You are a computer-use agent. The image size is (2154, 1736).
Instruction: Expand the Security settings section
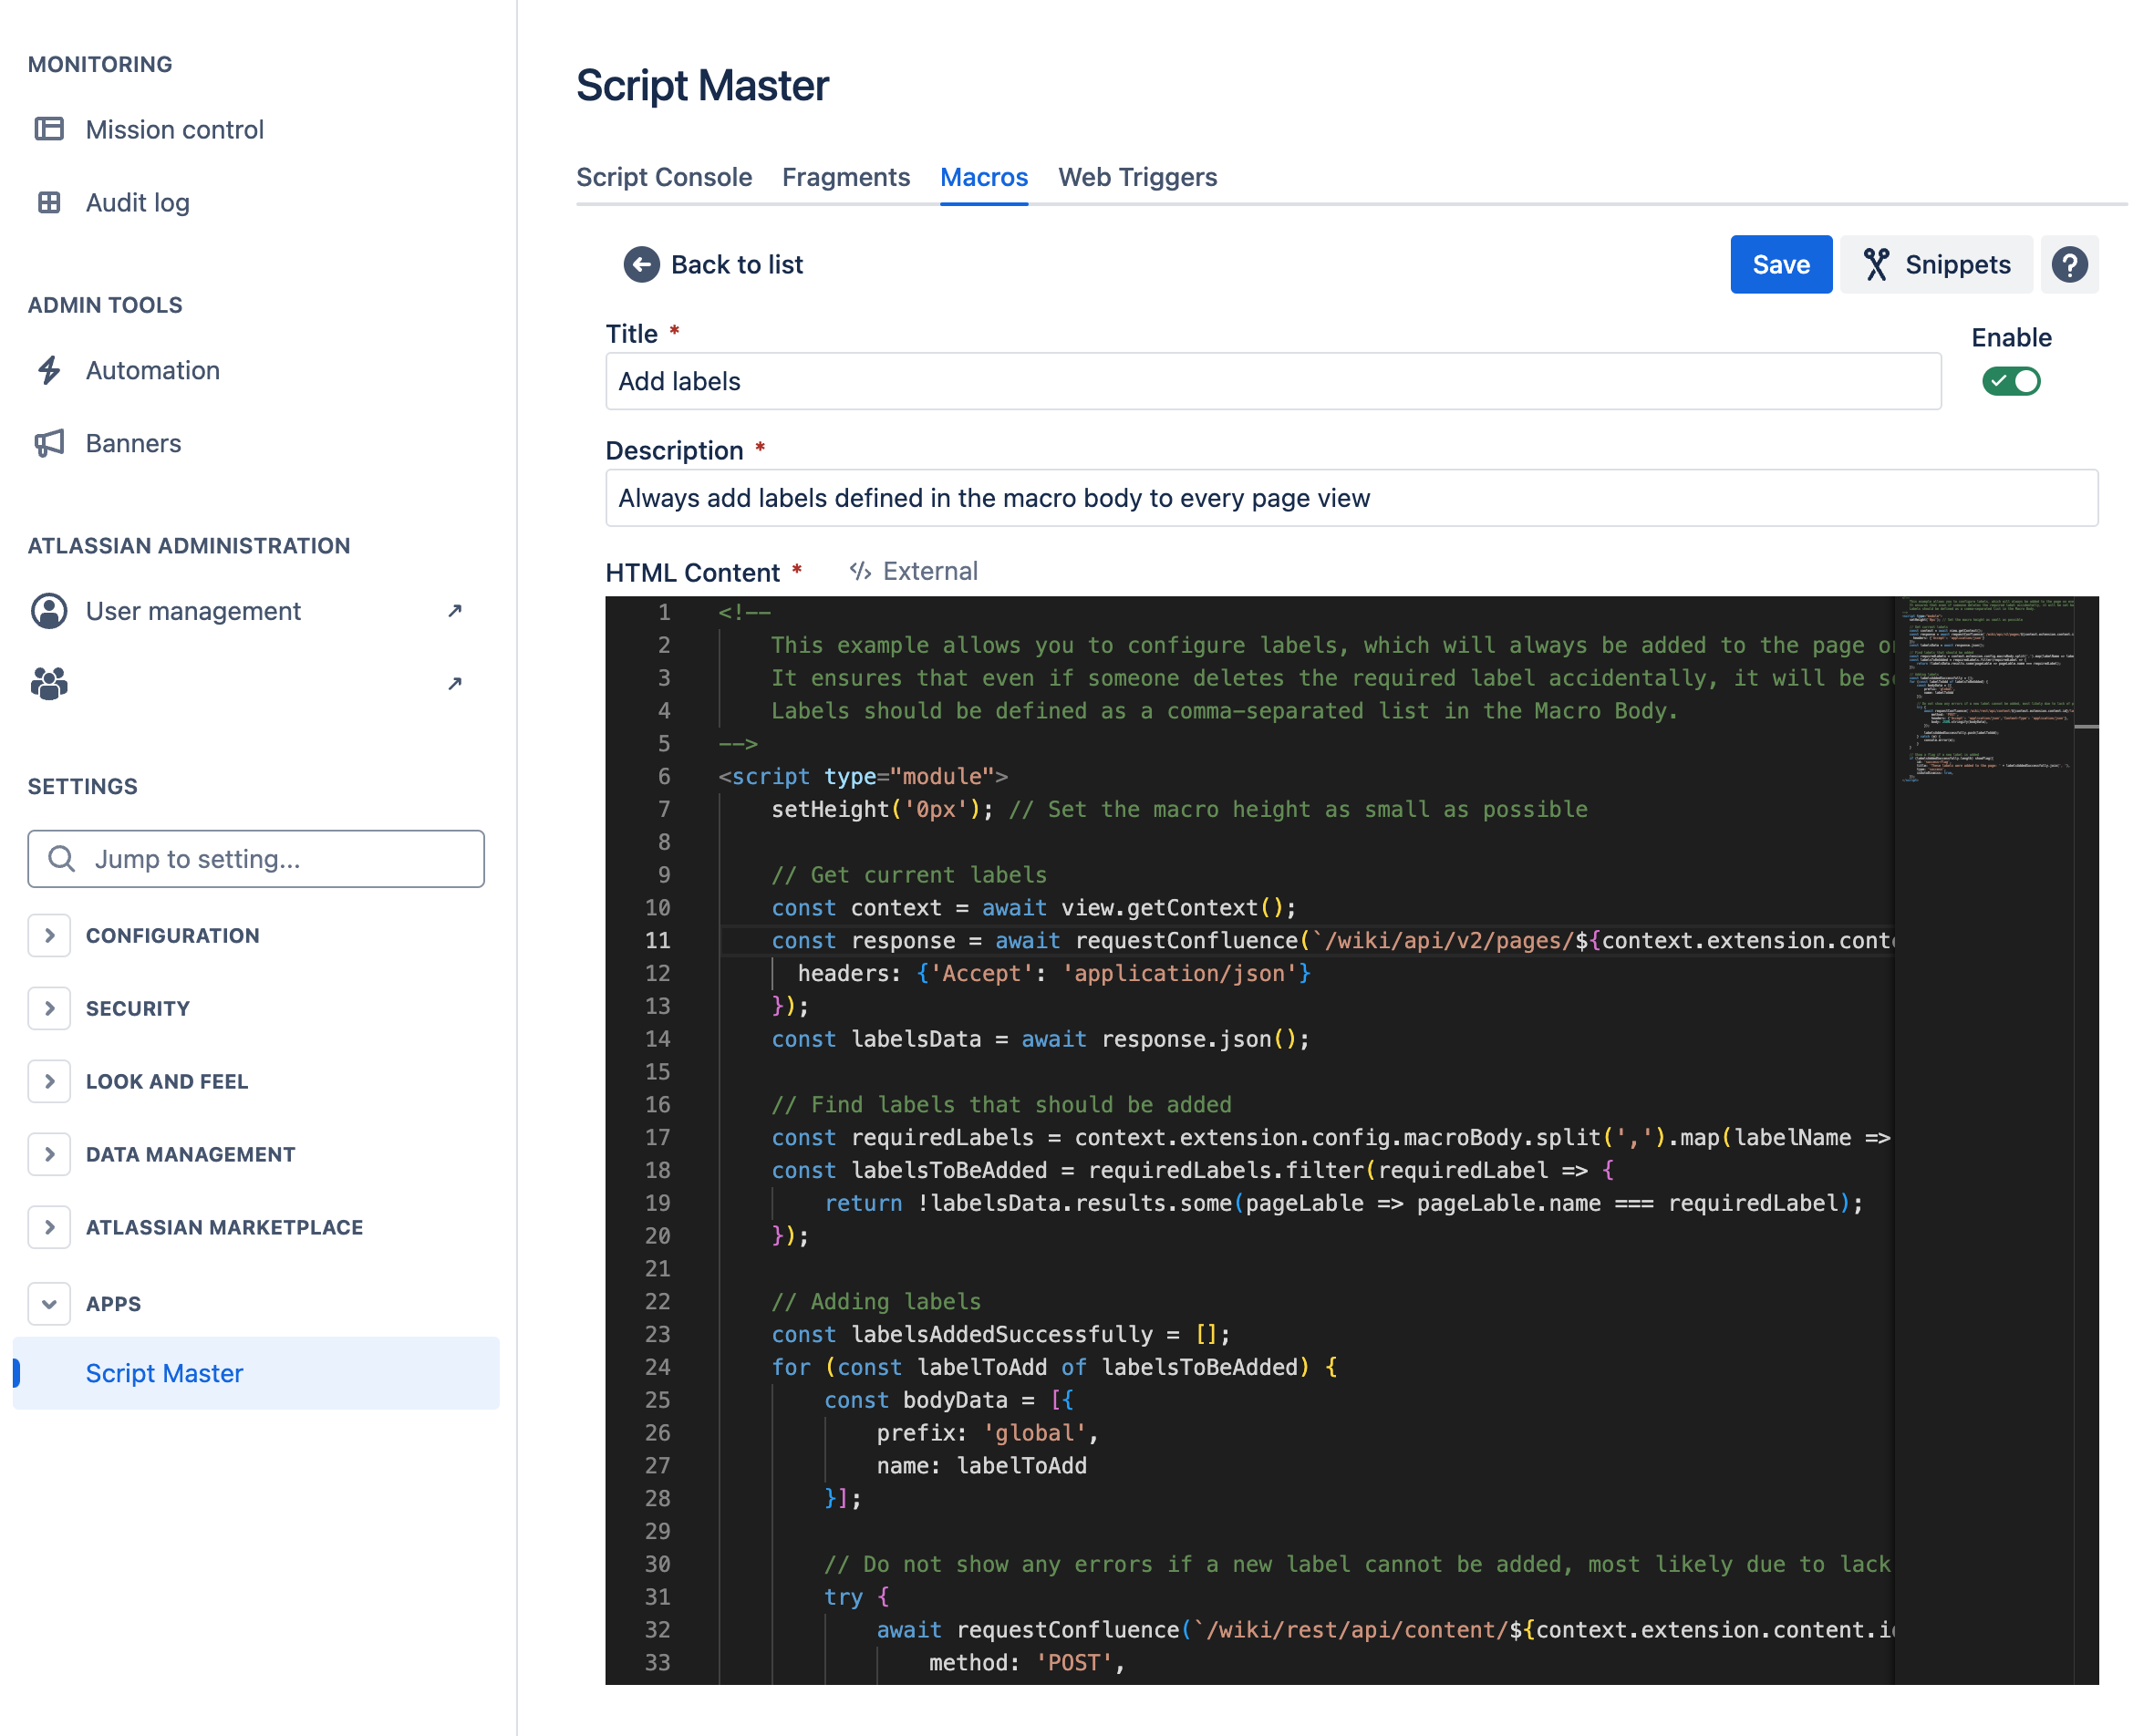tap(49, 1008)
